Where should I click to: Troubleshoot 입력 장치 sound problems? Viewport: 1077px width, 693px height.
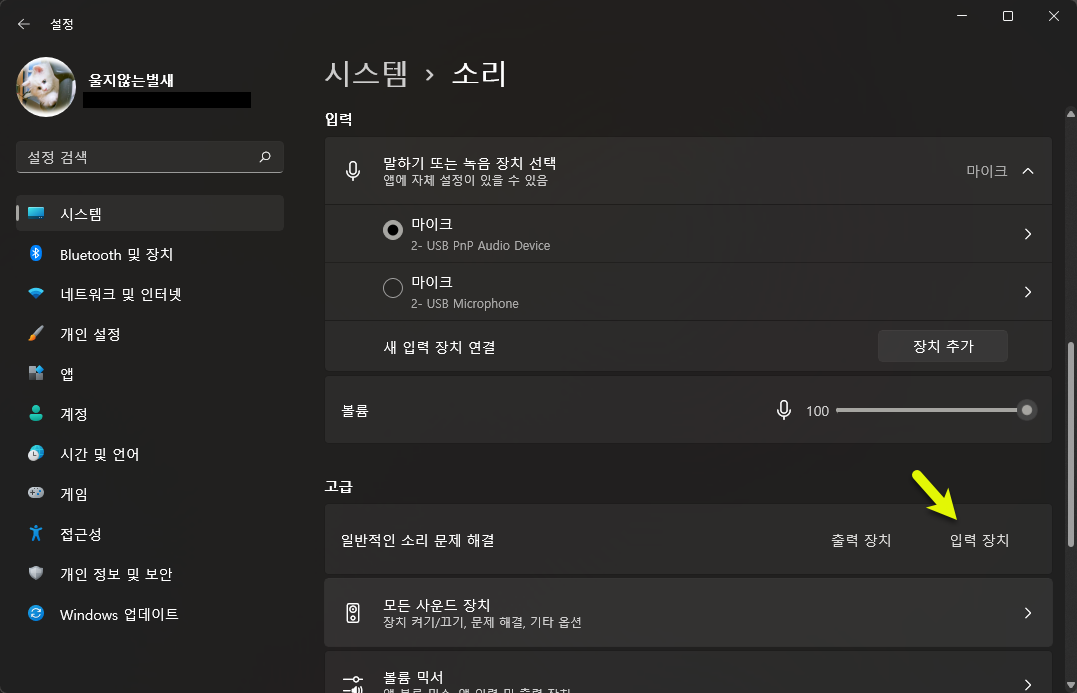[979, 541]
